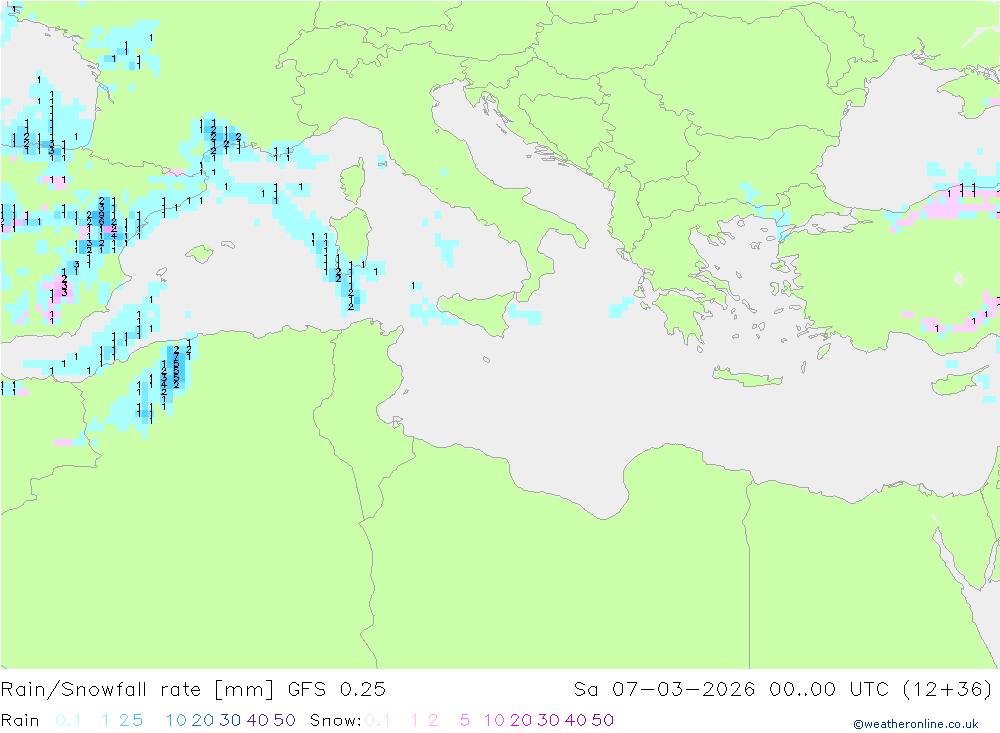1000x733 pixels.
Task: Click the snow legend value 5
Action: 465,720
